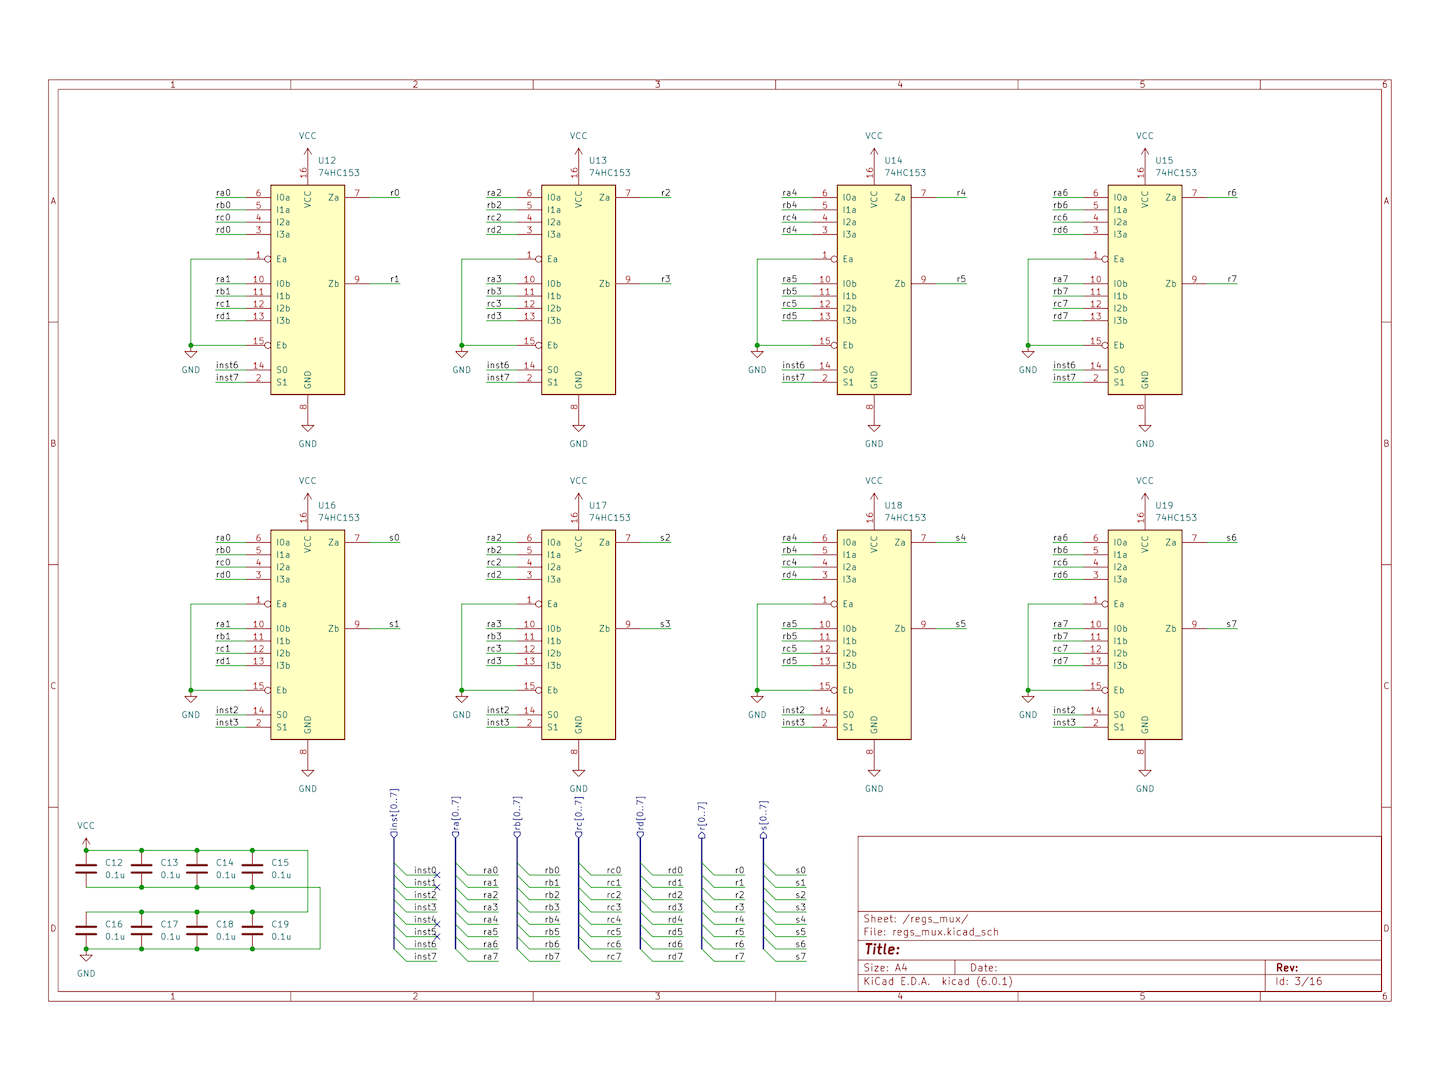
Task: Select the U19 74HC153 multiplexer symbol
Action: (1144, 635)
